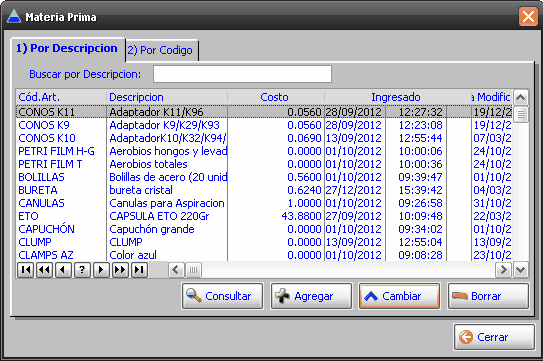Click the cost value 43.8800
This screenshot has height=361, width=543.
pos(301,216)
